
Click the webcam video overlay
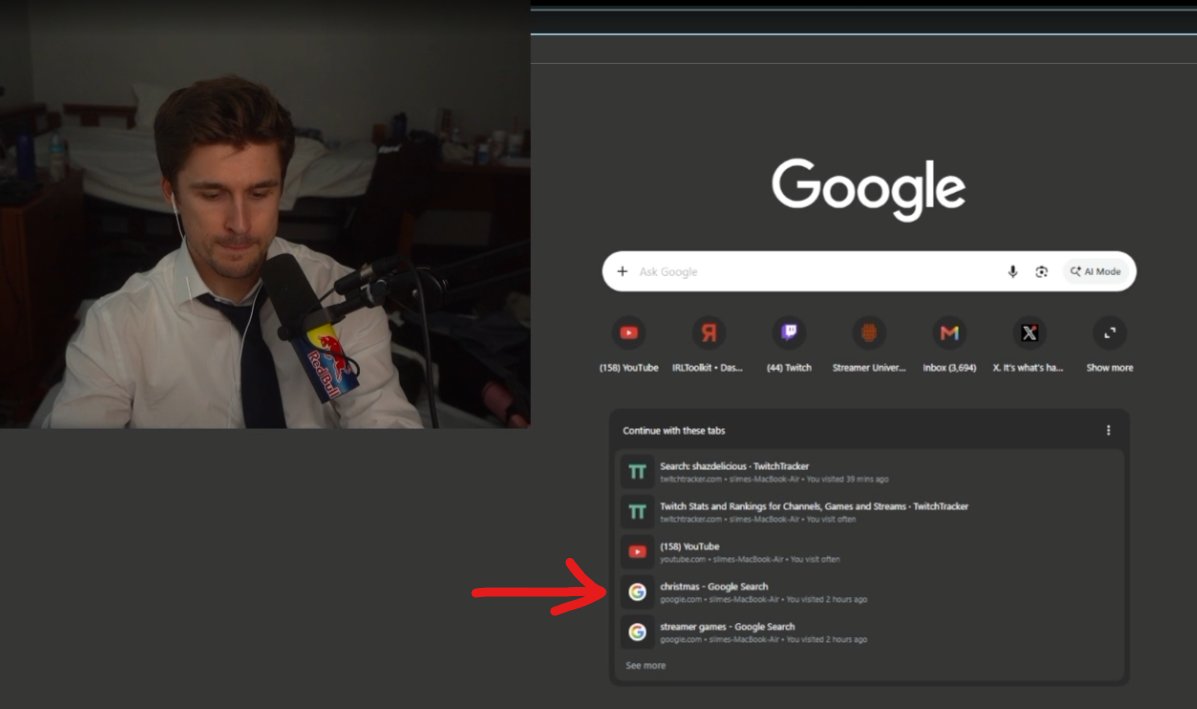(x=265, y=214)
